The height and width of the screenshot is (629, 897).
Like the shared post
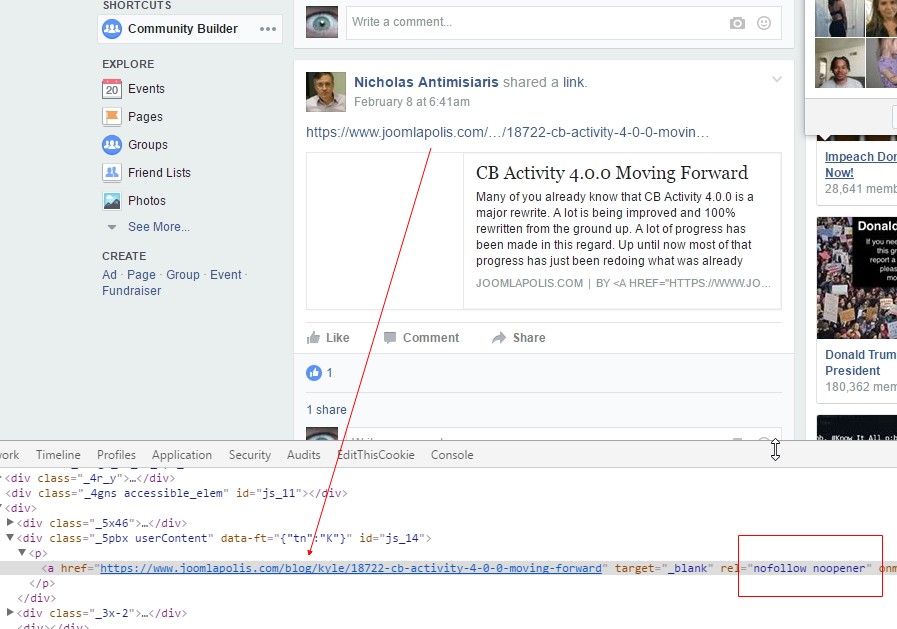pos(328,338)
